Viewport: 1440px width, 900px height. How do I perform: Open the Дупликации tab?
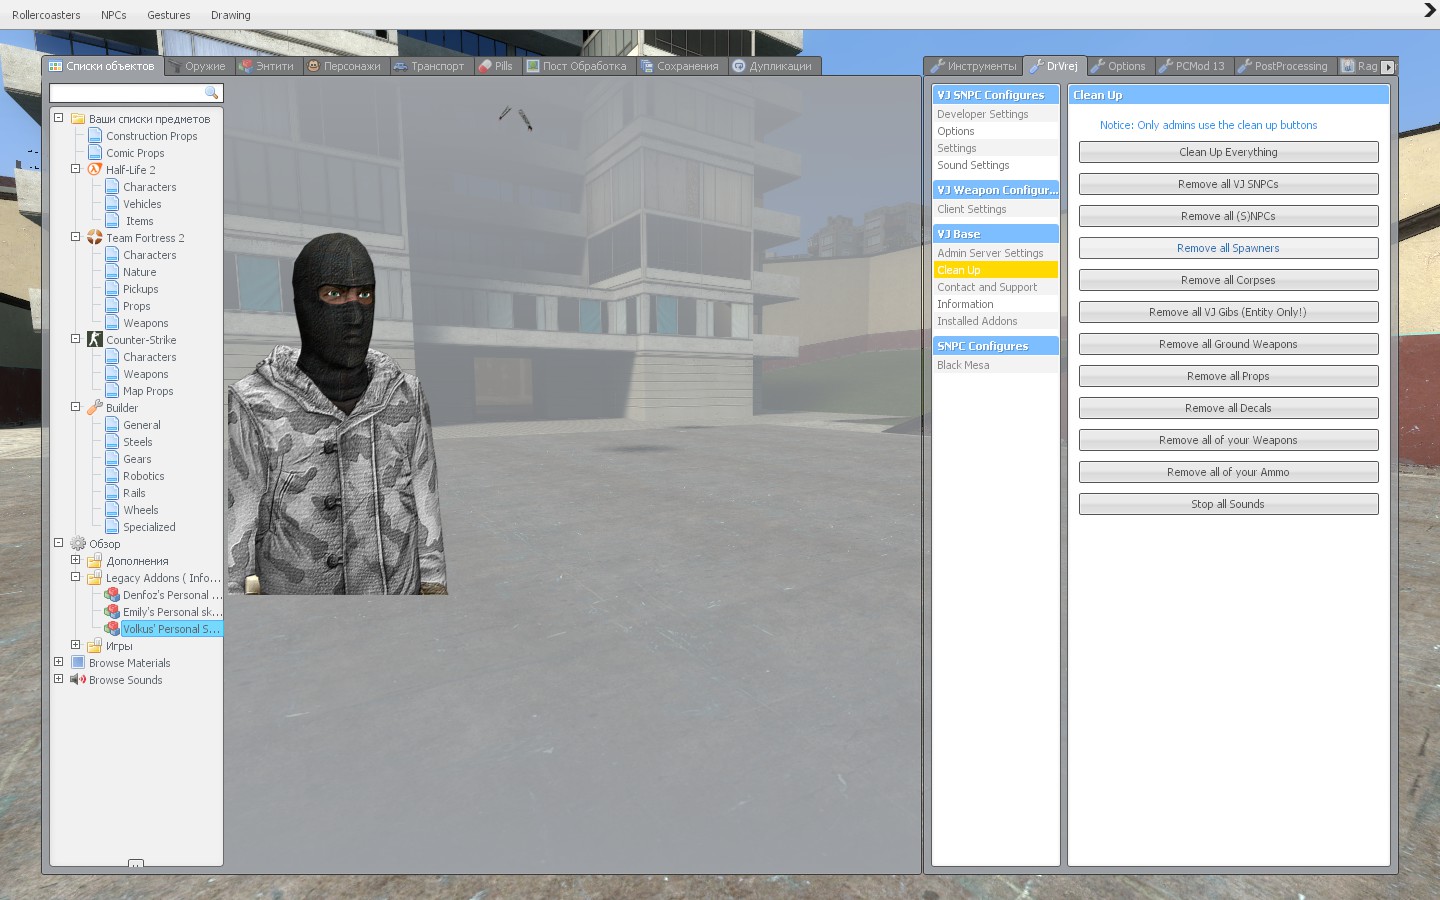773,66
